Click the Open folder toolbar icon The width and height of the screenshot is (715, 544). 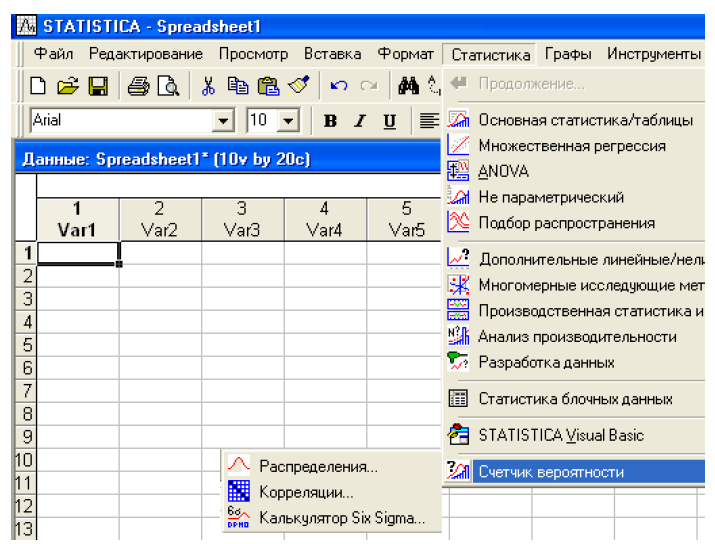pos(68,85)
